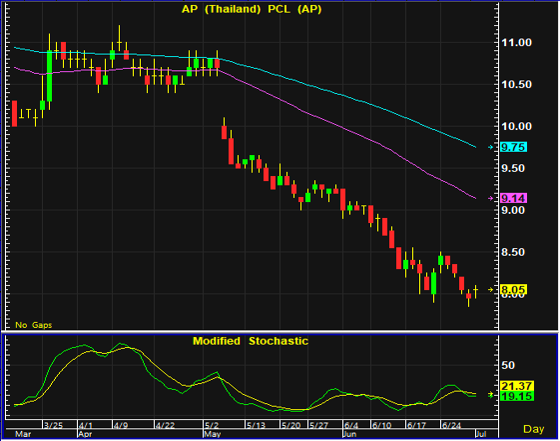Screen dimensions: 560x441
Task: Click the 6/10 date marker
Action: coord(382,425)
